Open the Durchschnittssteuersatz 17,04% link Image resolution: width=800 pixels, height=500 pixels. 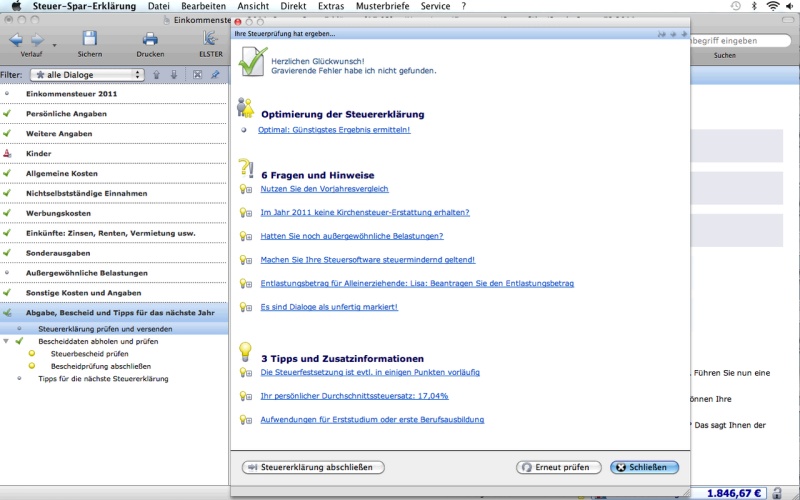pyautogui.click(x=354, y=396)
